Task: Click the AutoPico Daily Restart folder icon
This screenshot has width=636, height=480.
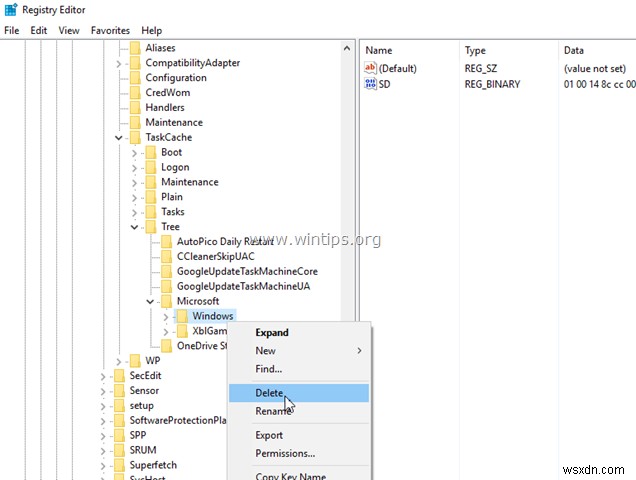Action: [x=166, y=242]
